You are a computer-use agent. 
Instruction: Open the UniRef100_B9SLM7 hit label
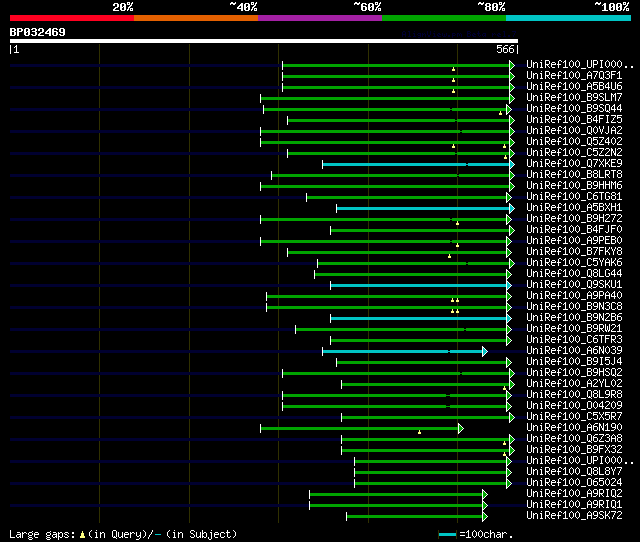pos(574,98)
